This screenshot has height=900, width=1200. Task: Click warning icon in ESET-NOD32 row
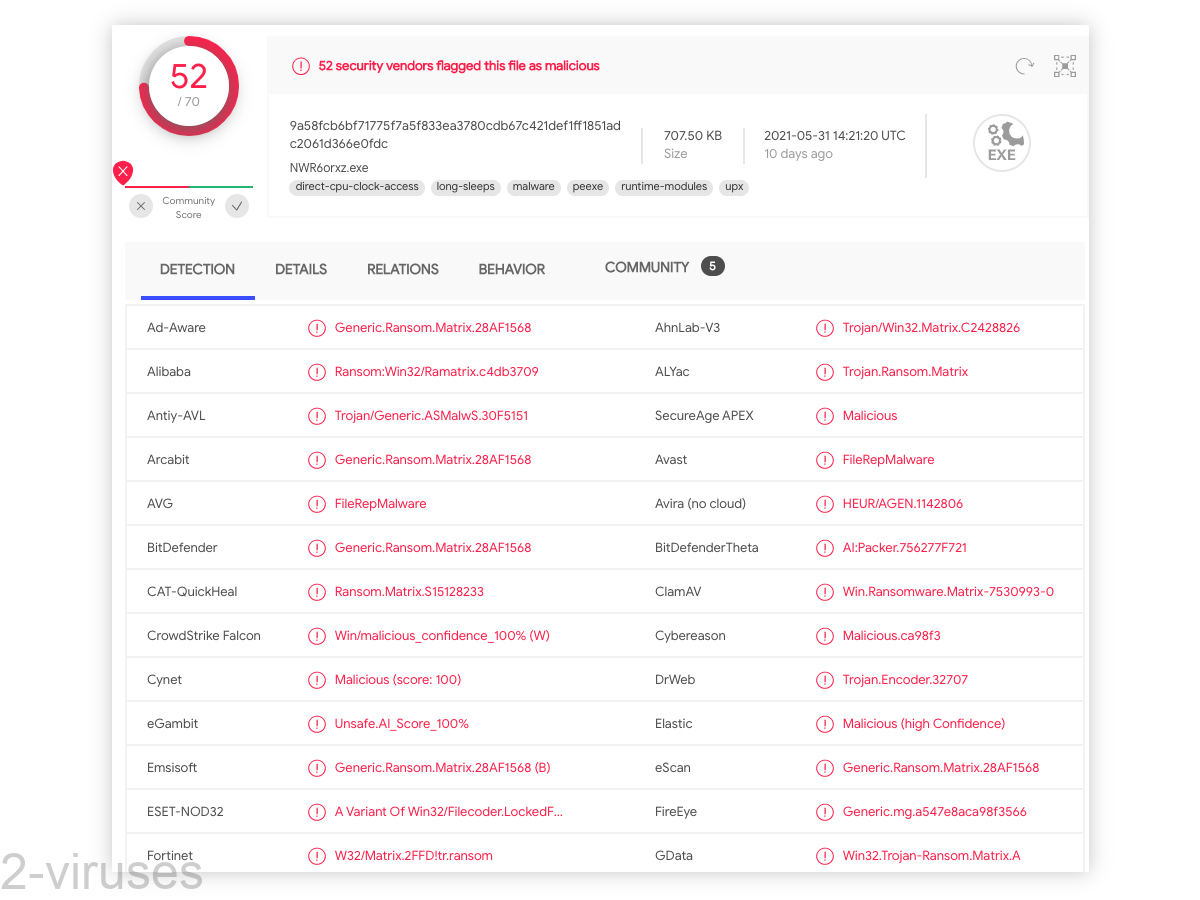pos(317,812)
